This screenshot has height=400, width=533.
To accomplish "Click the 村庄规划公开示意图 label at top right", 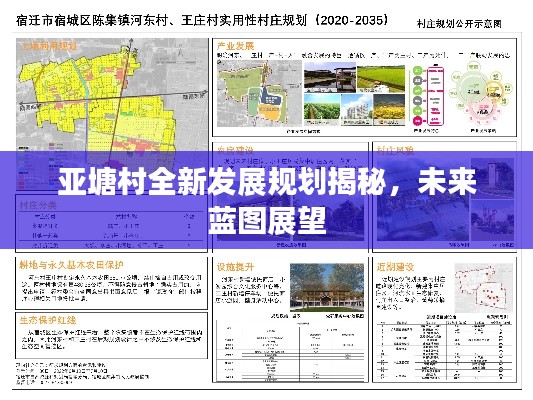I will click(x=459, y=24).
